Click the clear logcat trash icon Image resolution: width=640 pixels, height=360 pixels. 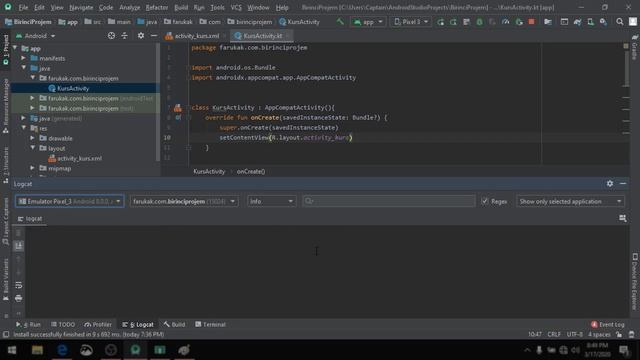[x=19, y=233]
